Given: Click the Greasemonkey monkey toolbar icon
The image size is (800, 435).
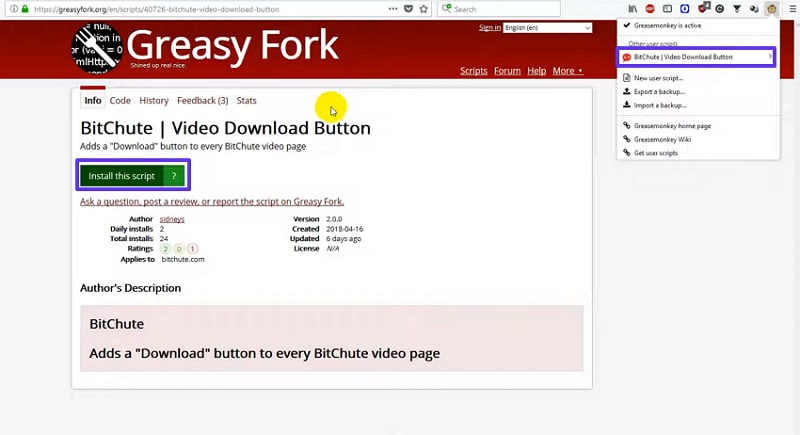Looking at the screenshot, I should pos(771,9).
